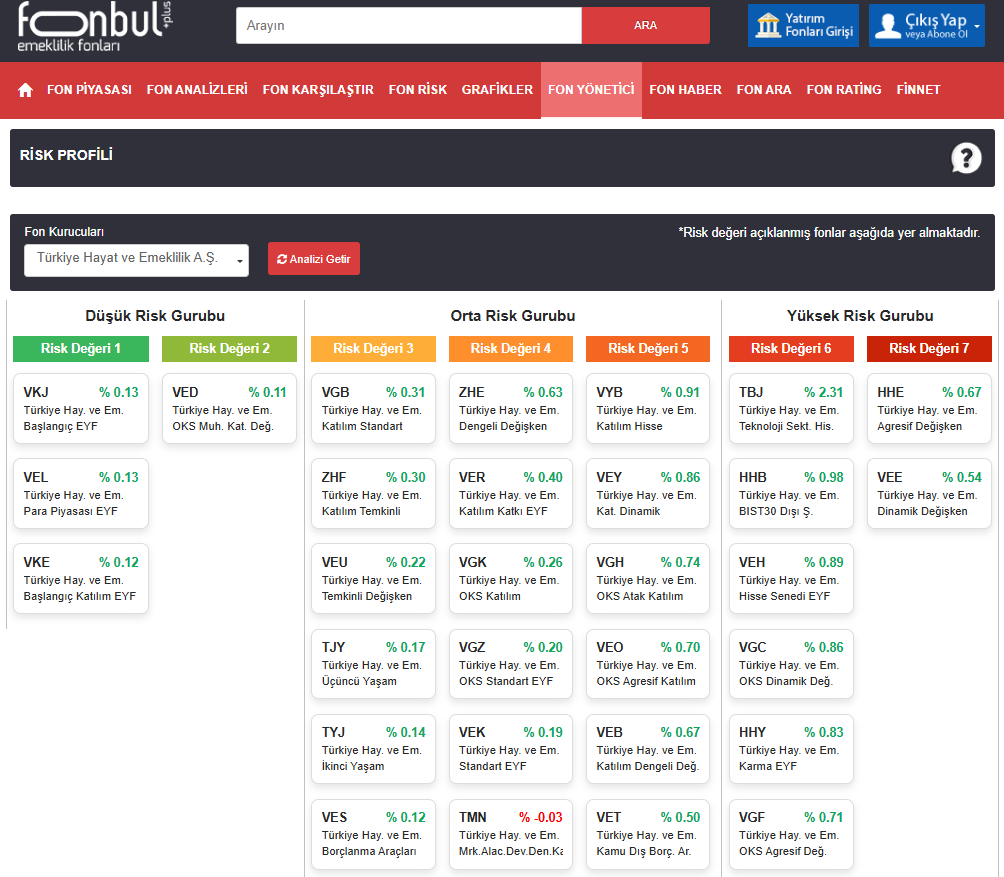Open the VGH OKS Atak Katılım card
This screenshot has height=877, width=1004.
click(648, 579)
